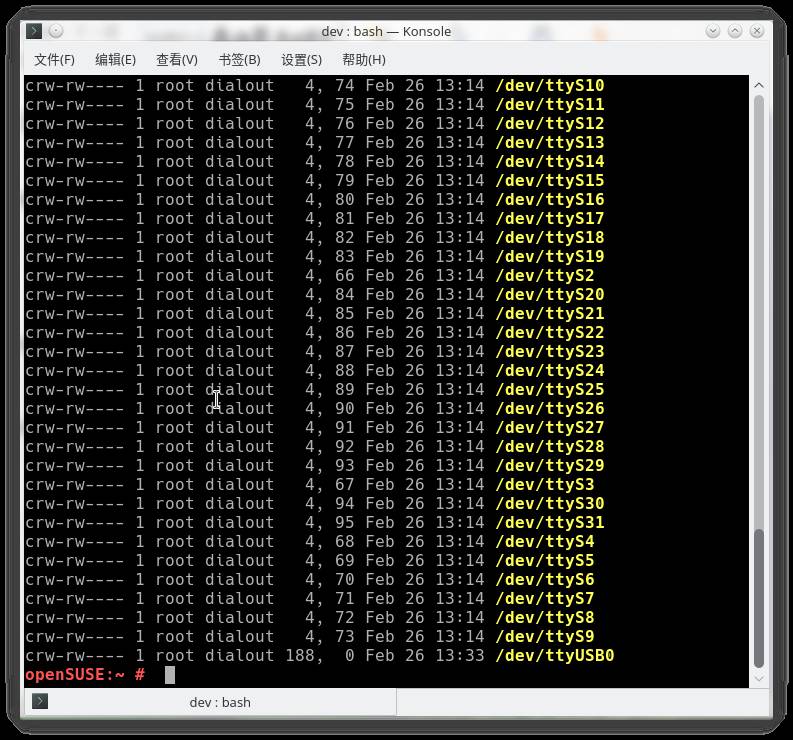Click the /dev/ttyS9 entry

(545, 637)
